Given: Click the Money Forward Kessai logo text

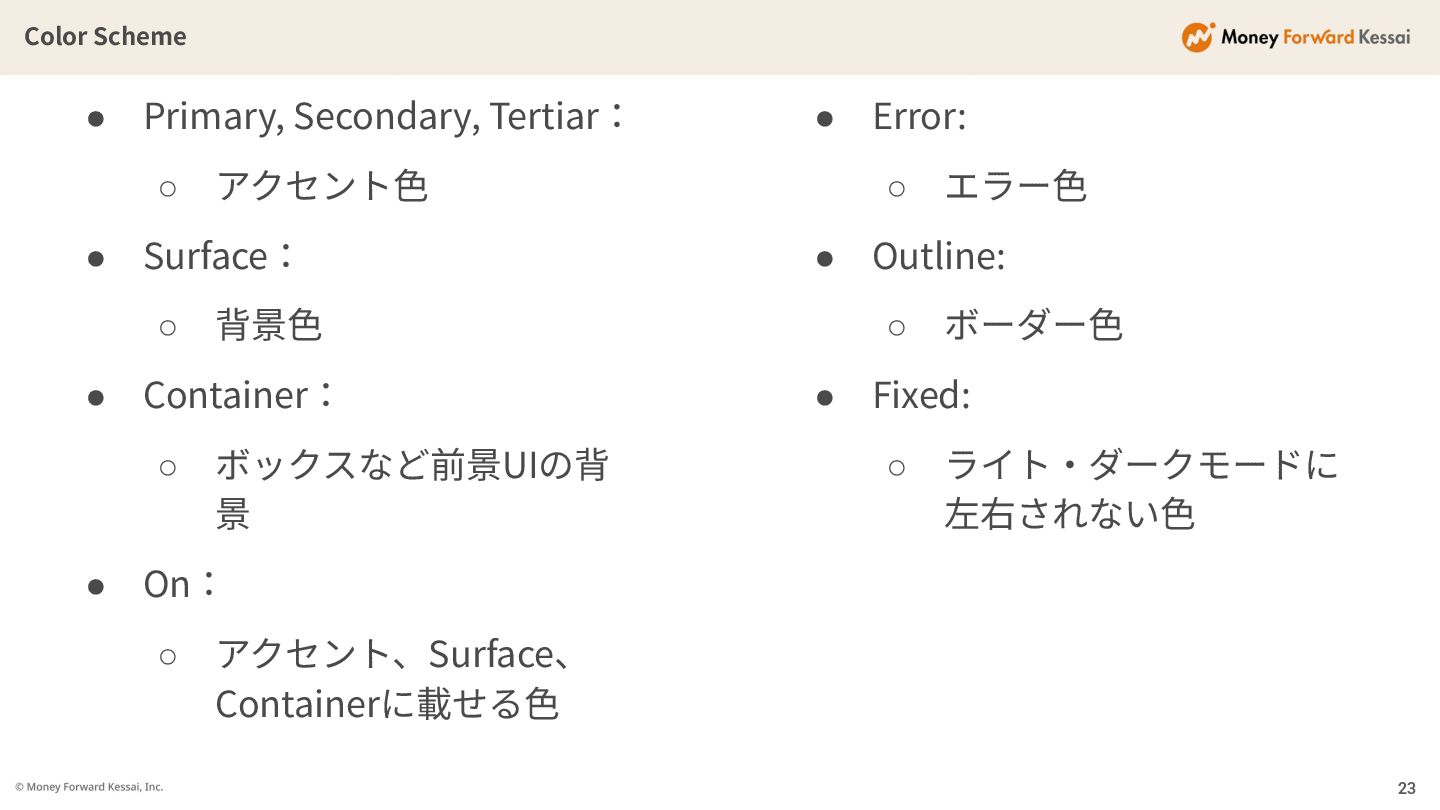Looking at the screenshot, I should point(1315,37).
